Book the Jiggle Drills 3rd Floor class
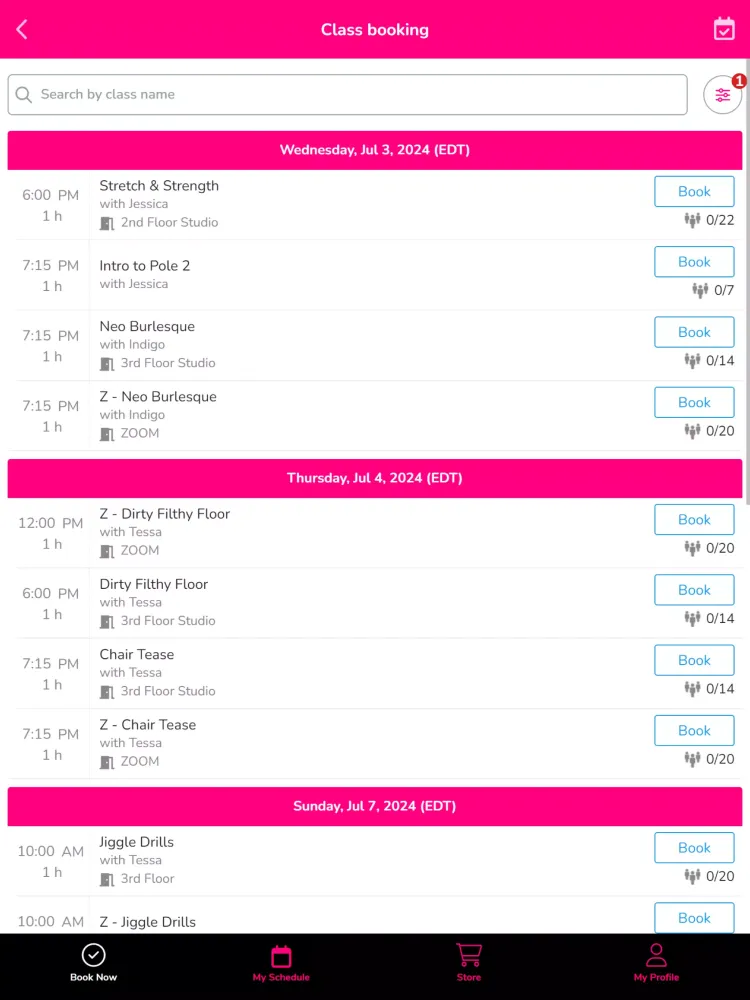750x1000 pixels. (694, 847)
